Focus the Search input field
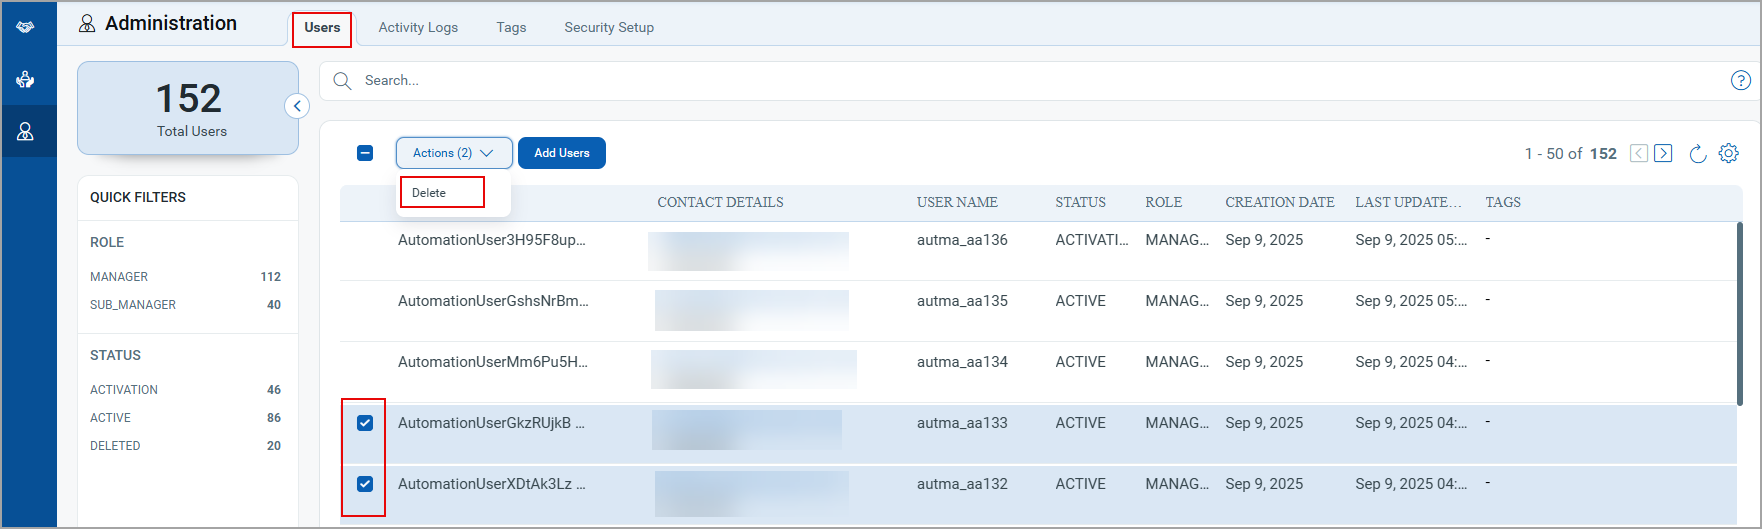Image resolution: width=1762 pixels, height=529 pixels. pos(1040,81)
